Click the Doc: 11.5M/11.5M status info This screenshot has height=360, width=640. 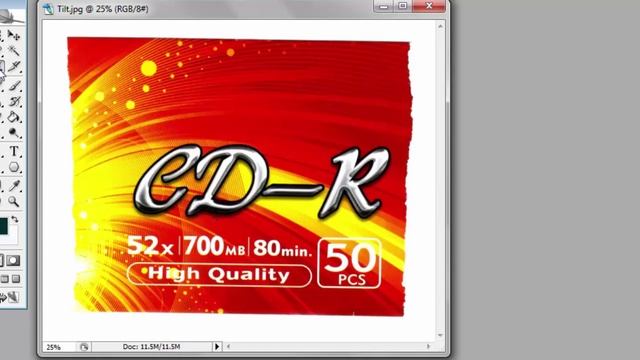pyautogui.click(x=151, y=347)
